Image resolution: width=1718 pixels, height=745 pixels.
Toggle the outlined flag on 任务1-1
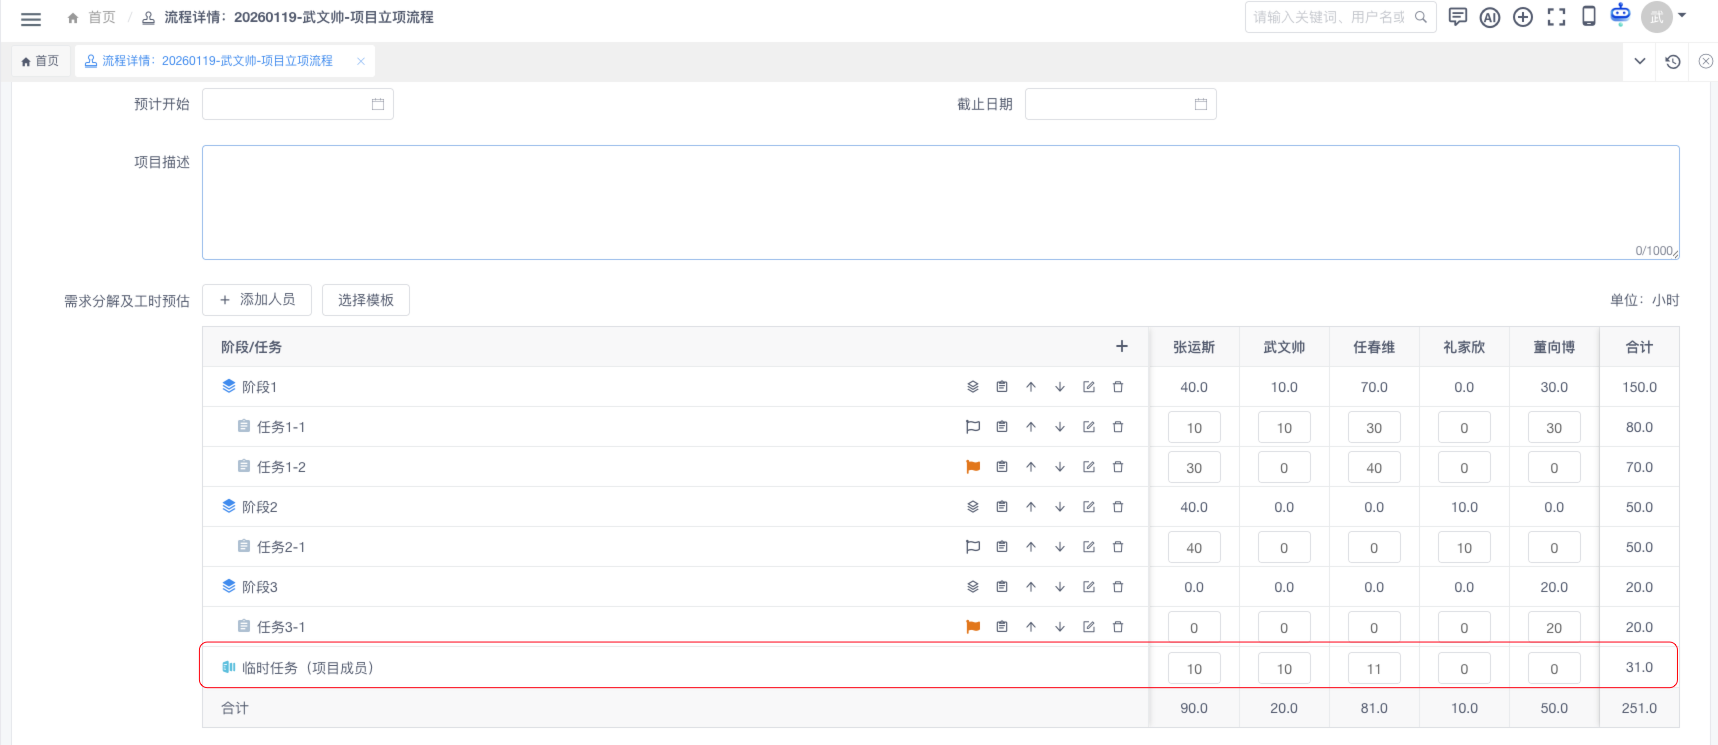click(973, 427)
